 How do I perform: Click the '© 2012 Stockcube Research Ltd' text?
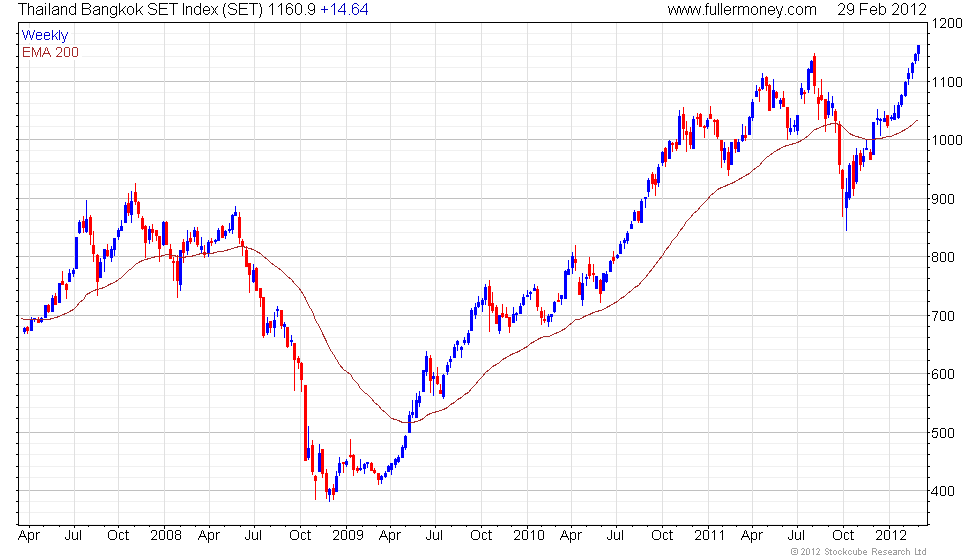[x=859, y=551]
